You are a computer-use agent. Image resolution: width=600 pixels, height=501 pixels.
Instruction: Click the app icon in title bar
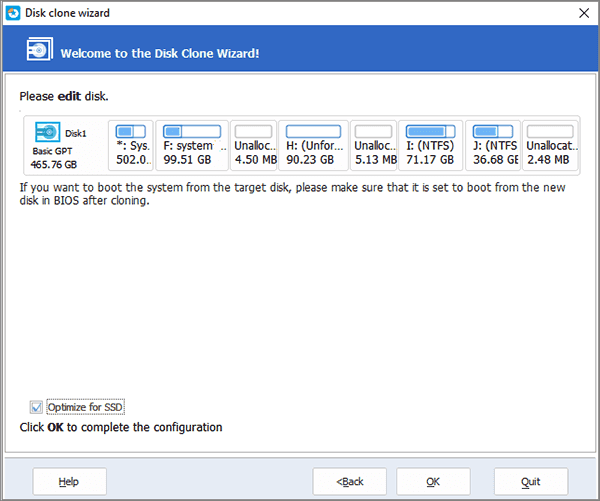click(13, 13)
